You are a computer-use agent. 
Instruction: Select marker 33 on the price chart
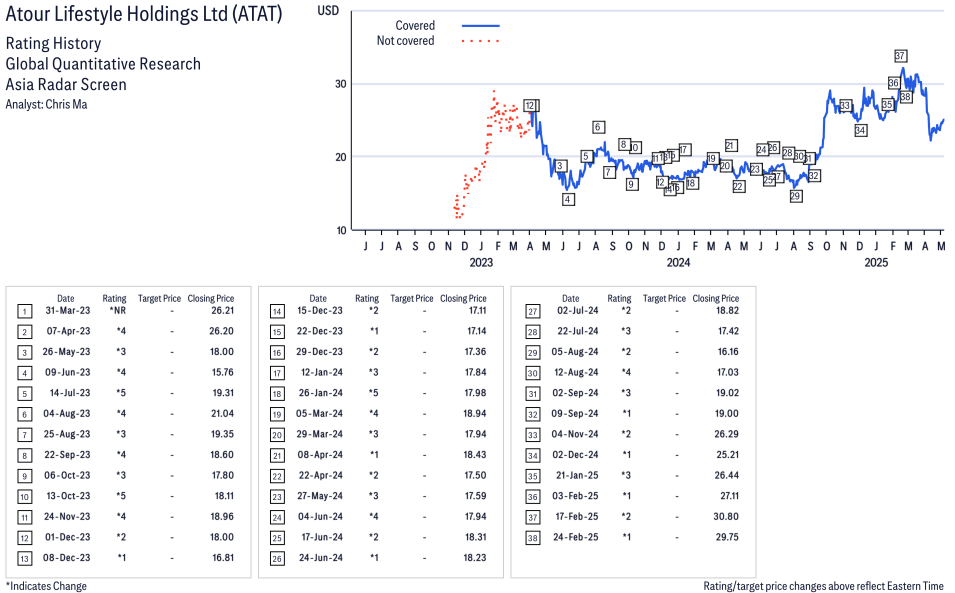pos(845,106)
